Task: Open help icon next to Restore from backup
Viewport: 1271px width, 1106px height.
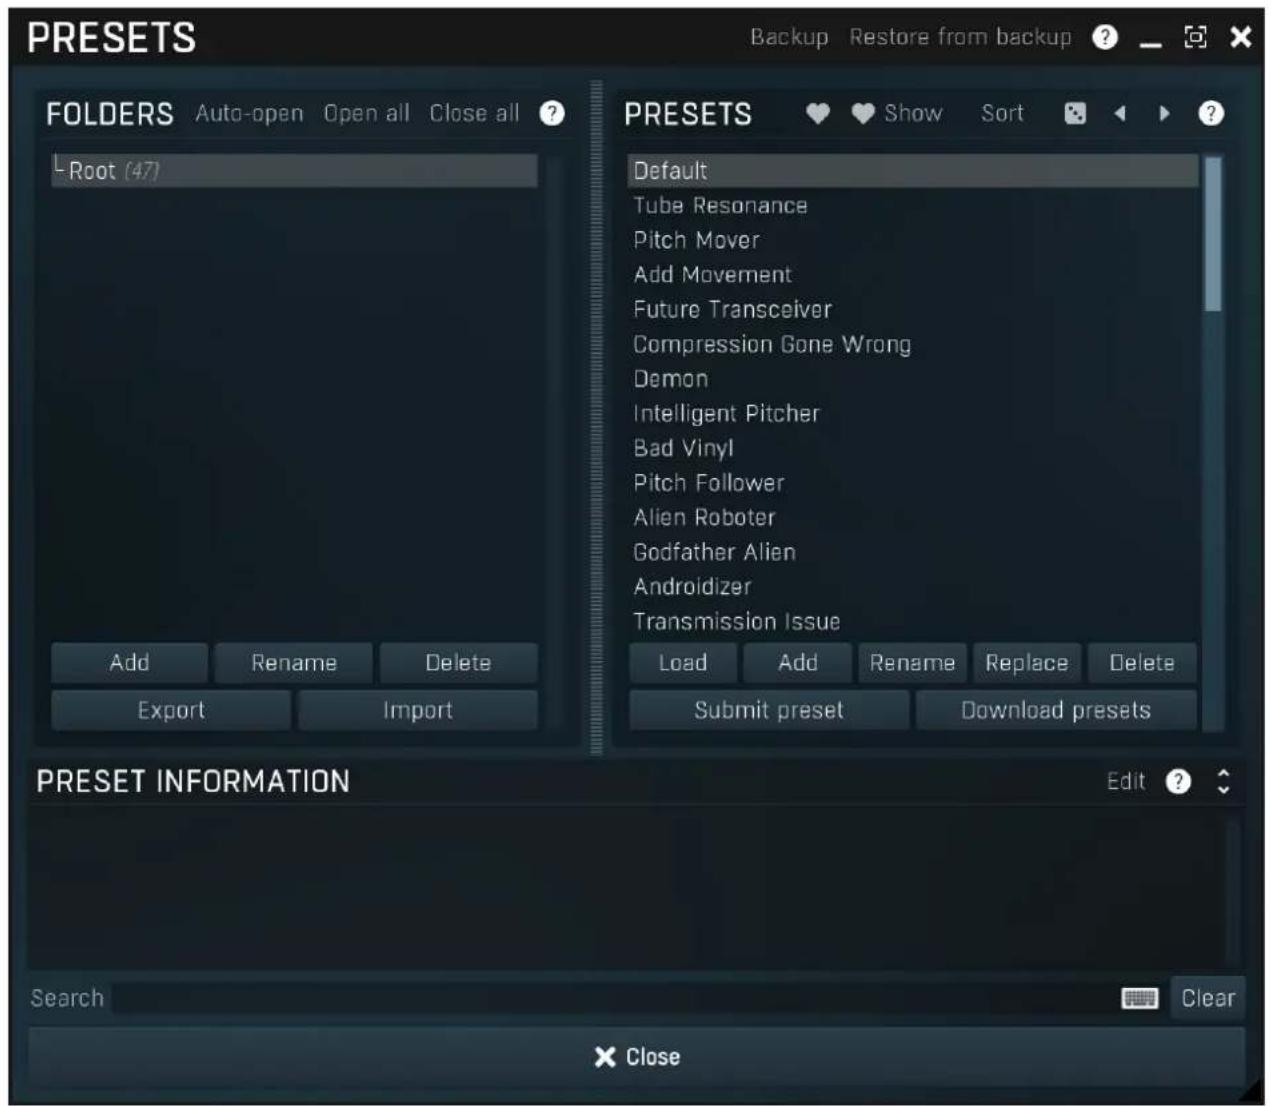Action: (1105, 37)
